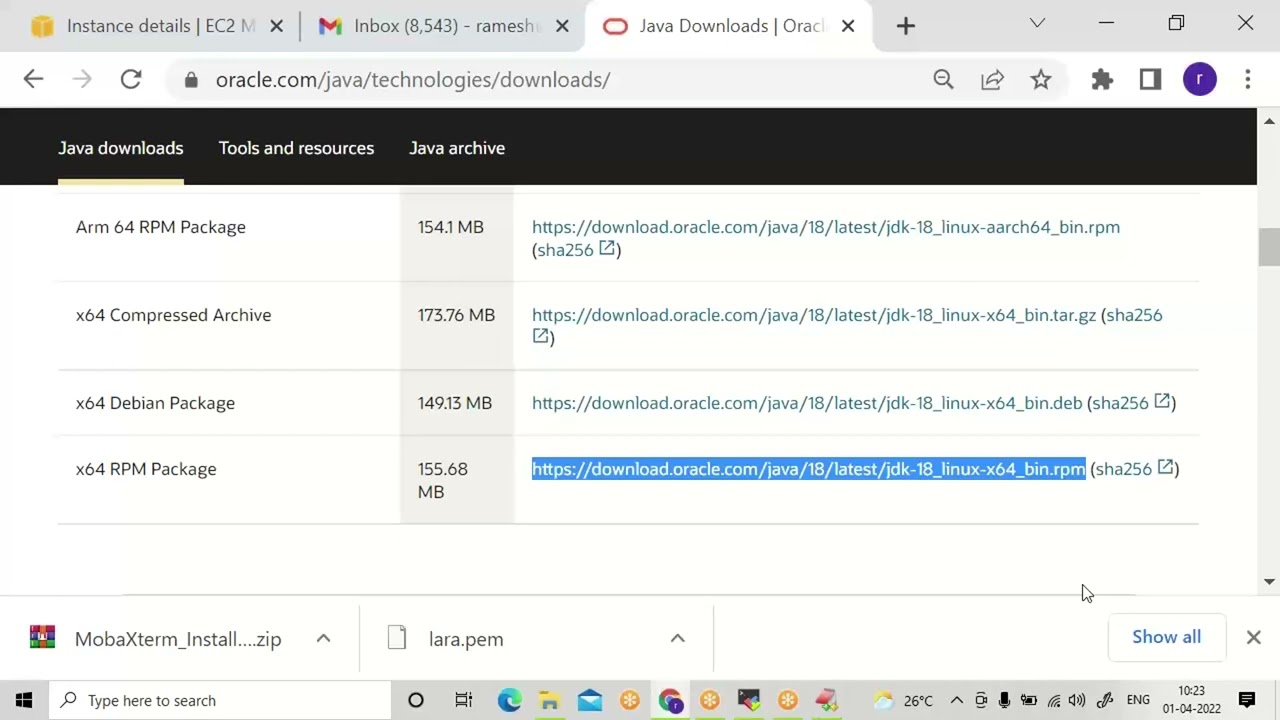Close the Java Downloads tab
This screenshot has width=1280, height=720.
(848, 26)
